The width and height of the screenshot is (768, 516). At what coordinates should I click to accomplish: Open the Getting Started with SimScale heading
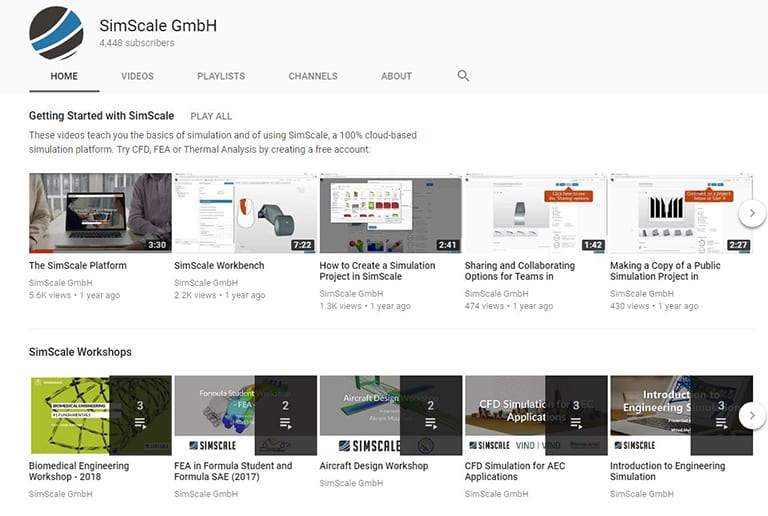click(x=101, y=116)
